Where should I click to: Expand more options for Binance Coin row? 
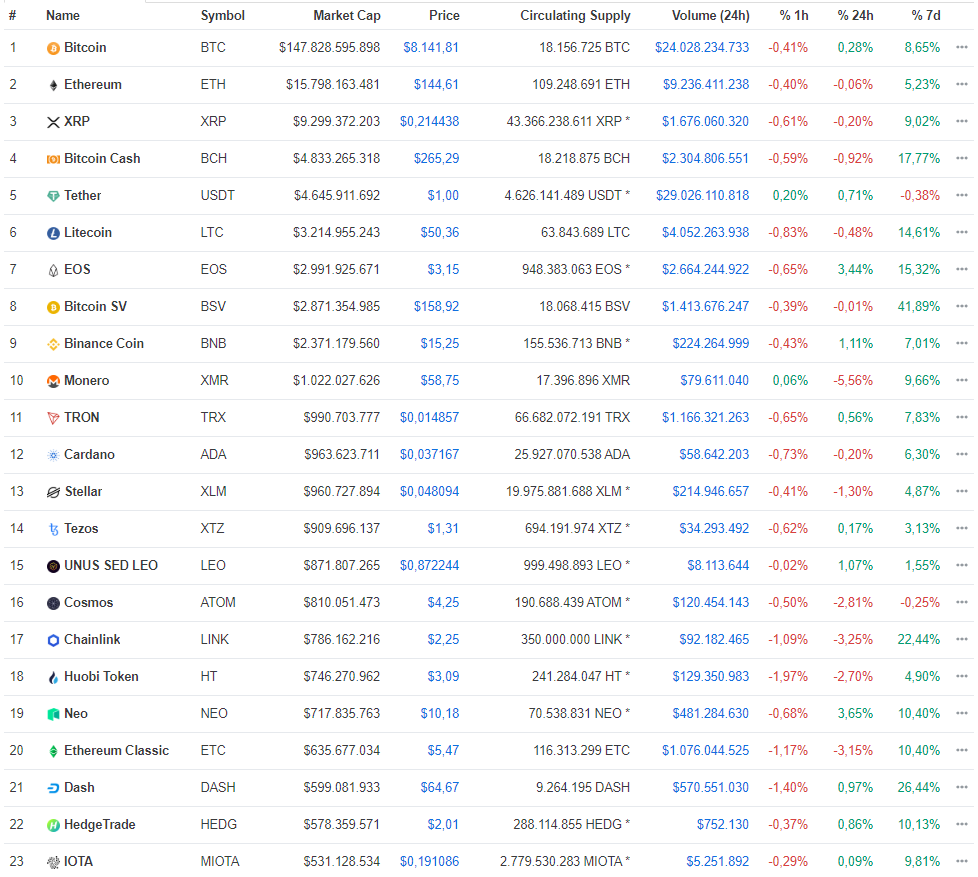click(961, 344)
